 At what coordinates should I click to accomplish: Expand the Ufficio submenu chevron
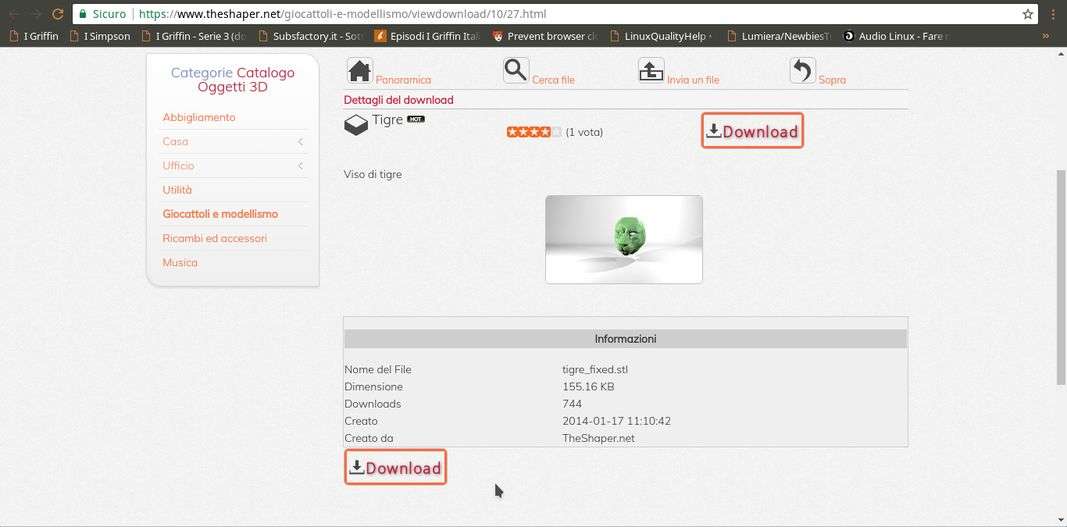coord(300,165)
